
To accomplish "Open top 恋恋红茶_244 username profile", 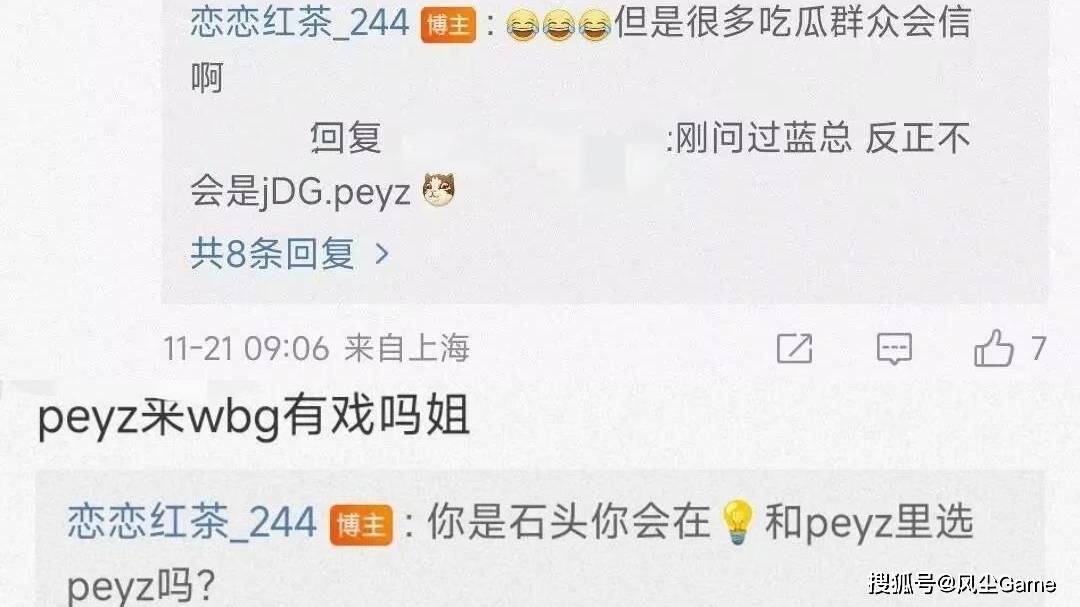I will 300,23.
